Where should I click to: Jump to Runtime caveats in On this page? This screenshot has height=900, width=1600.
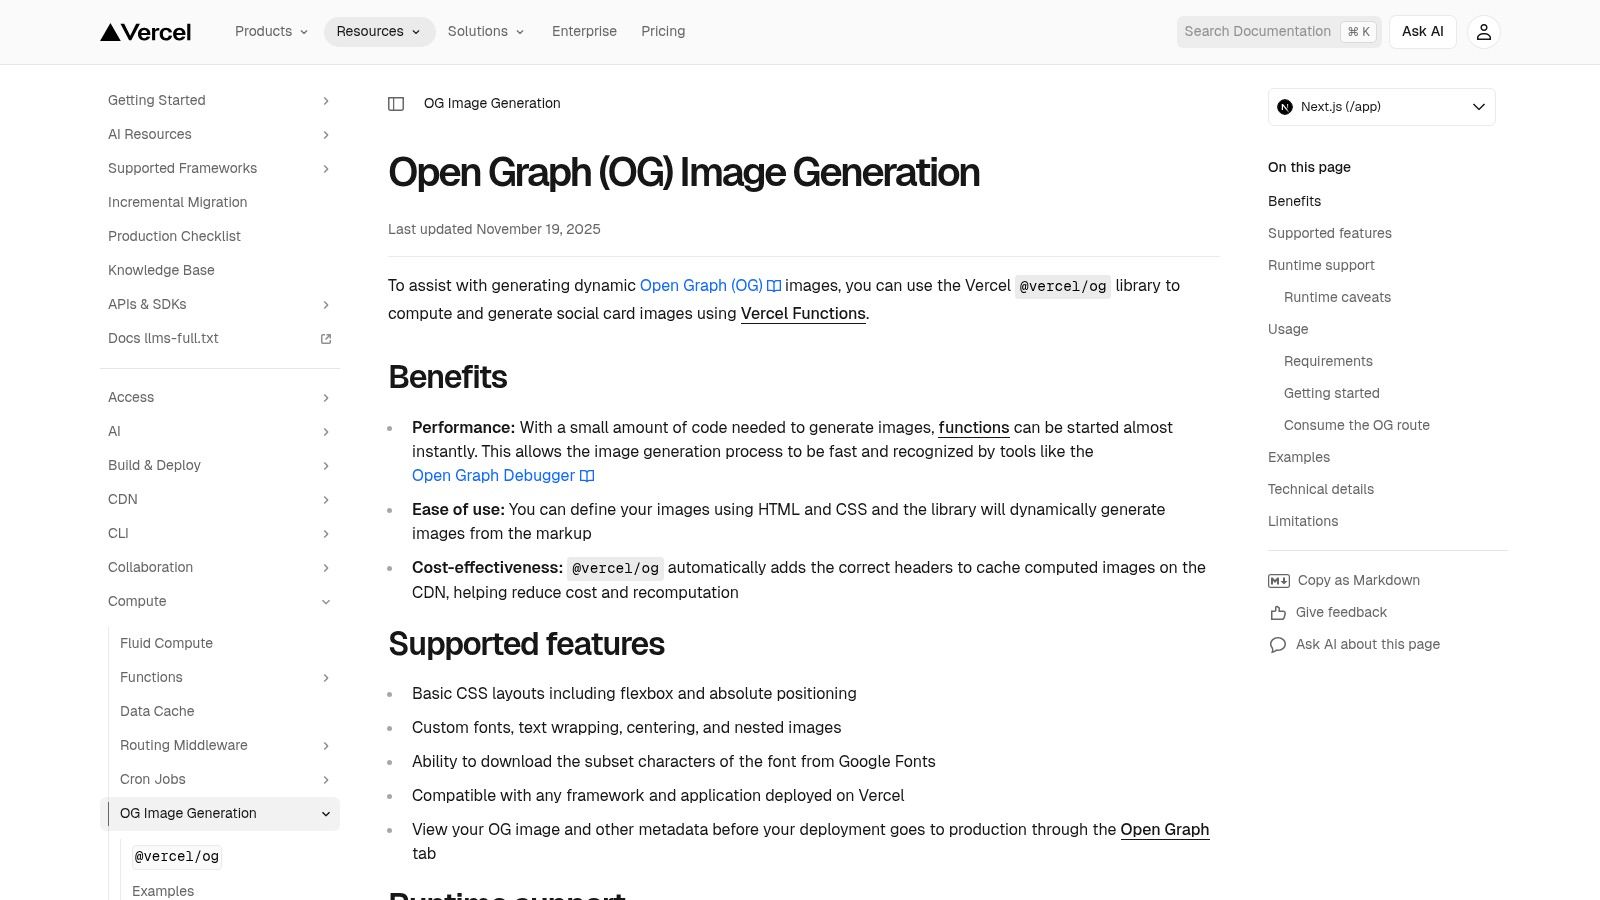click(x=1337, y=297)
